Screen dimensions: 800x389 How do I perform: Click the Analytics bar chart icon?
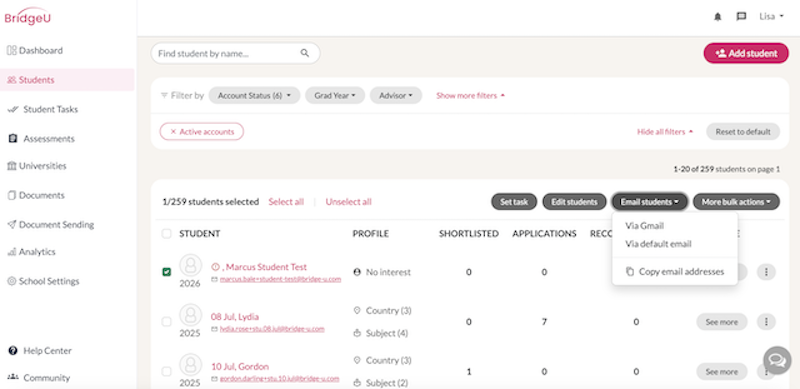12,252
